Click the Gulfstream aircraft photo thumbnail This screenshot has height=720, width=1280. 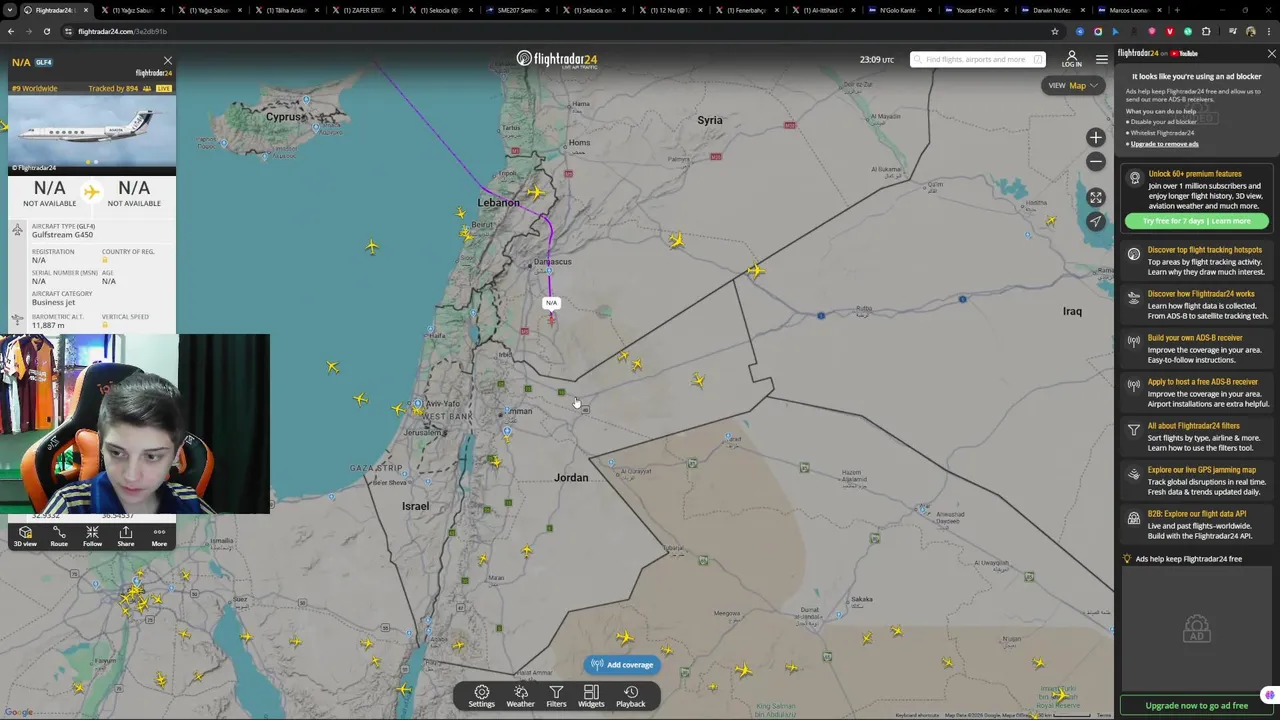[x=92, y=134]
